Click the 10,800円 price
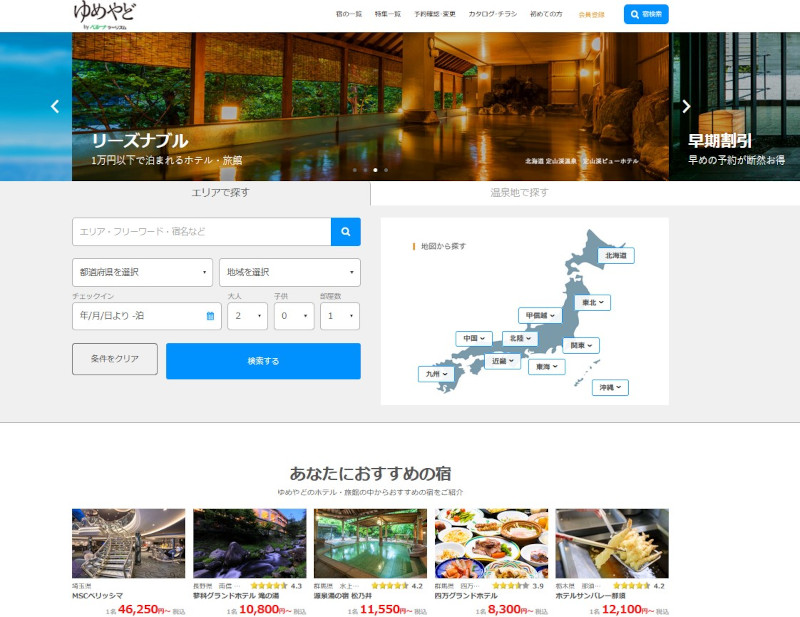The width and height of the screenshot is (800, 617). [x=265, y=609]
